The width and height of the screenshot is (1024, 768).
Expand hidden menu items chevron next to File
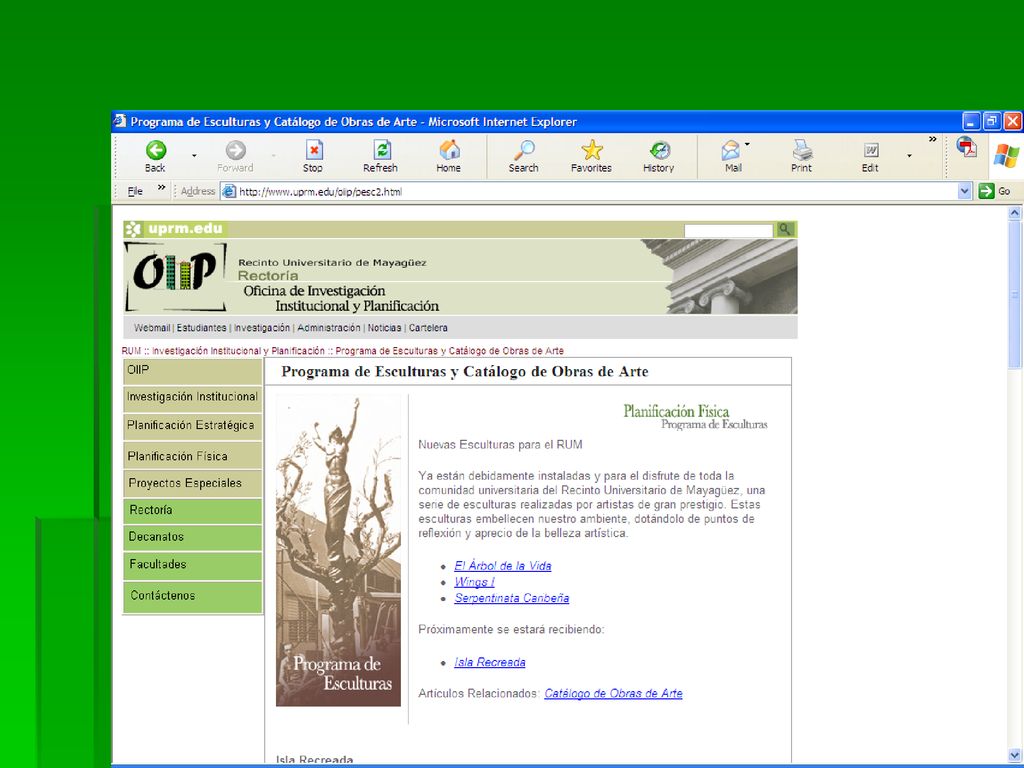pos(161,187)
